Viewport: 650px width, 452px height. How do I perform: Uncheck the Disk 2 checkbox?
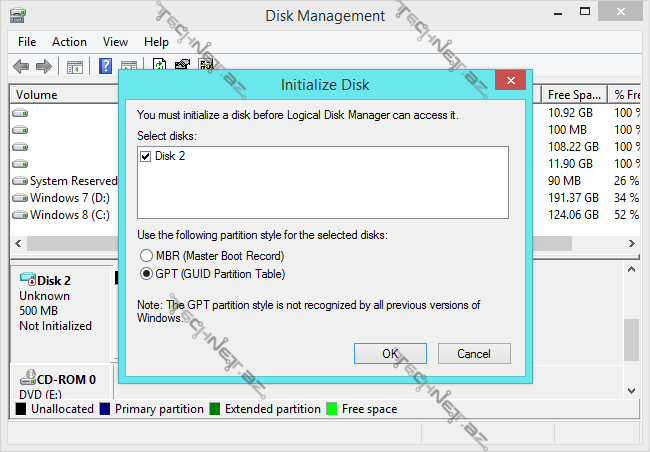pos(147,157)
